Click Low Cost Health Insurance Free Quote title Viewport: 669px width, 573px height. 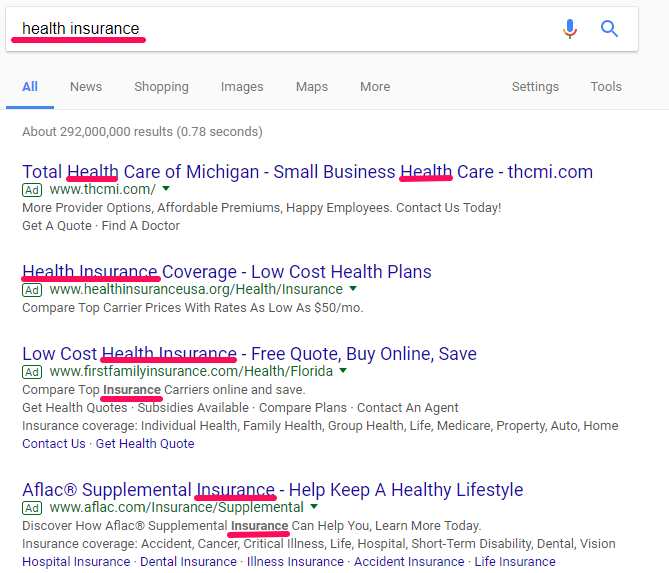(249, 353)
